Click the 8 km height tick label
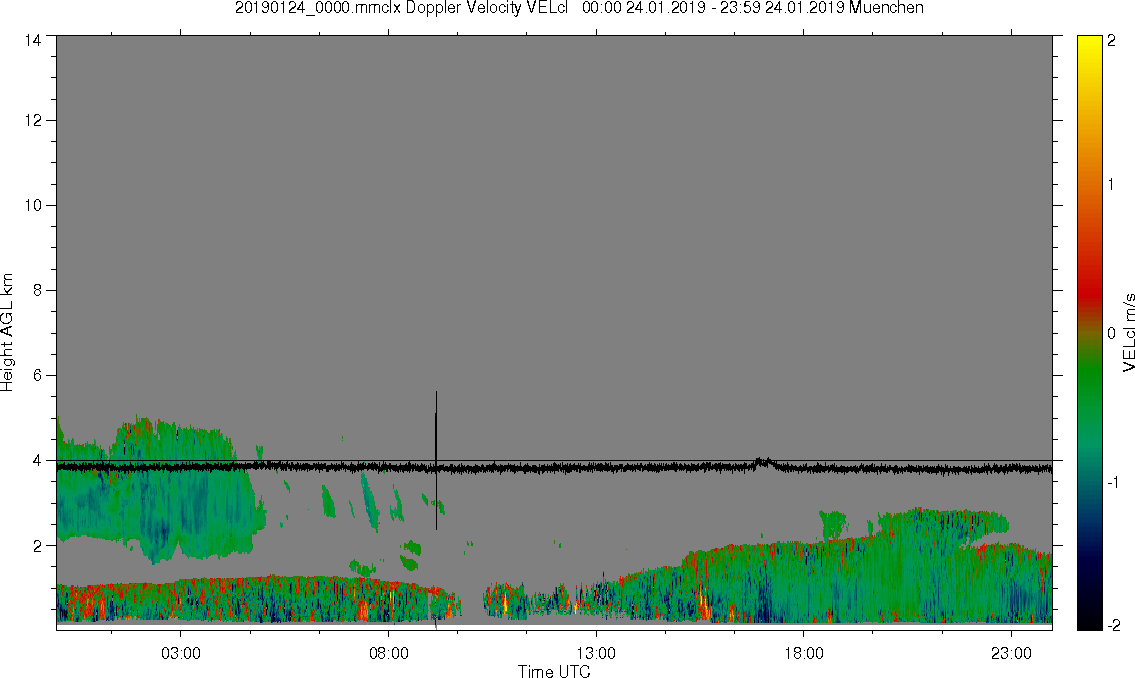 tap(38, 290)
